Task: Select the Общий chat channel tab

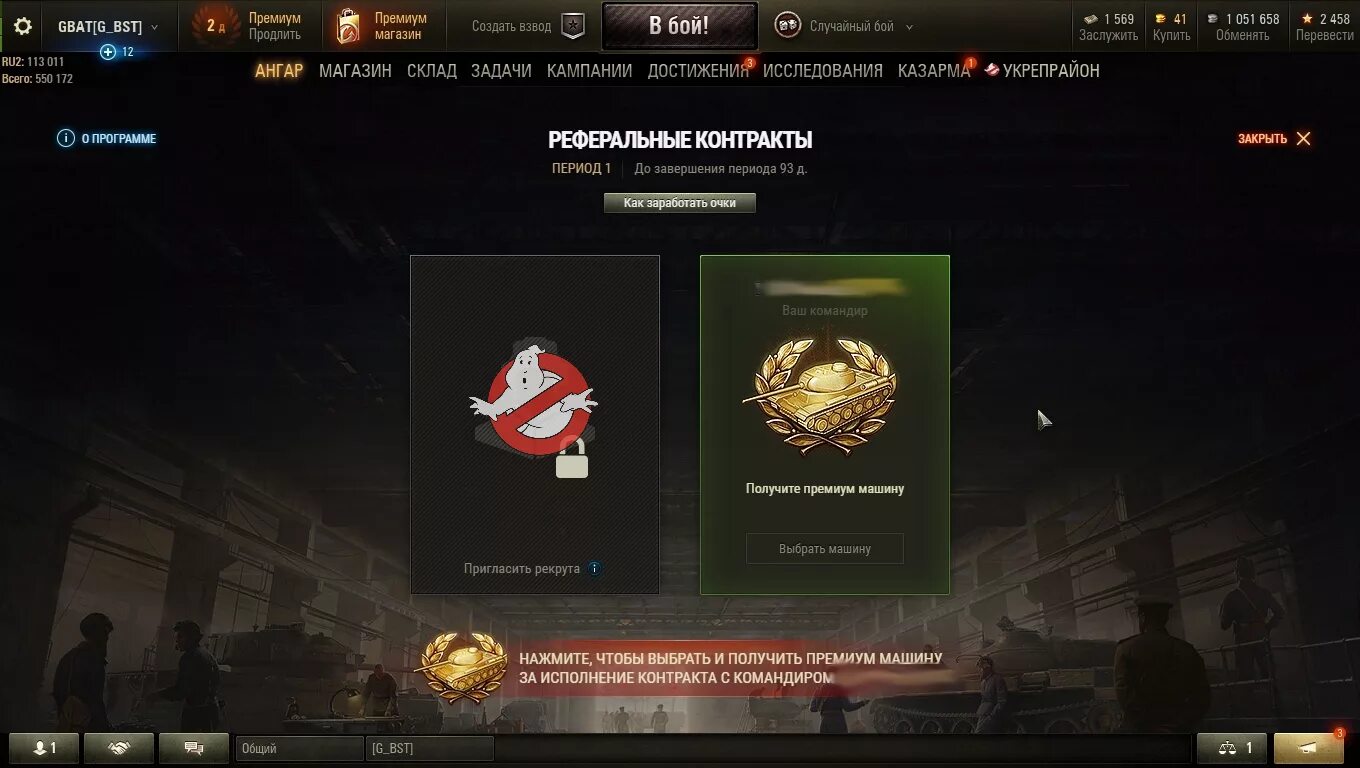Action: click(x=299, y=748)
